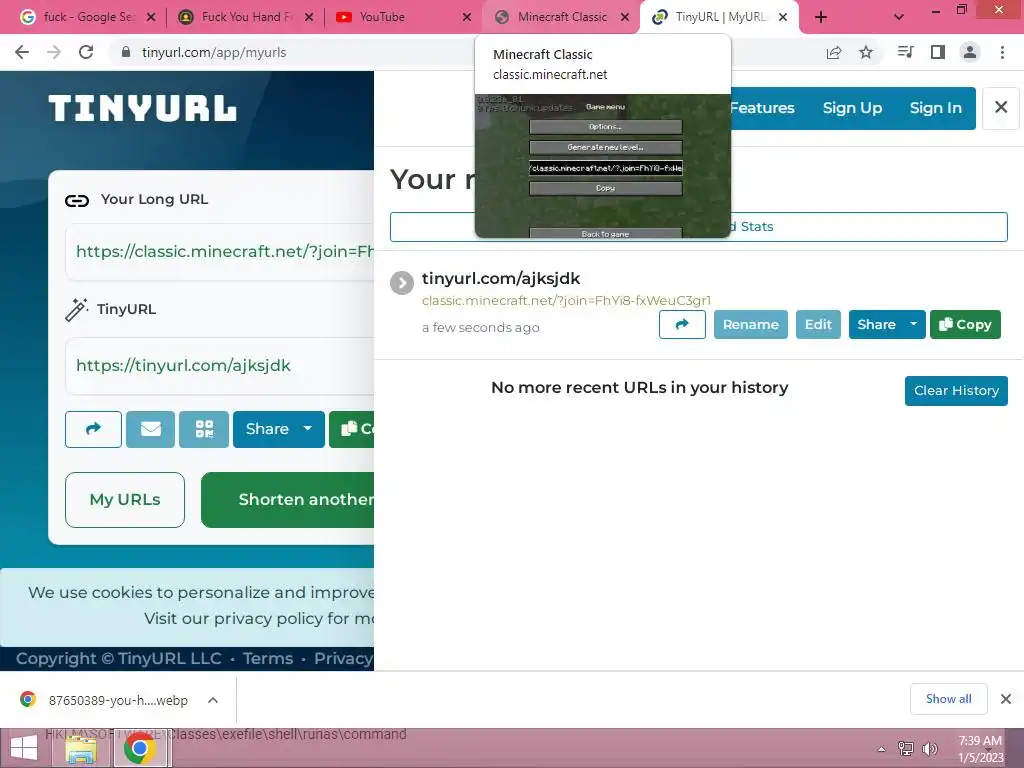
Task: Open the tab search chevron
Action: coord(899,17)
